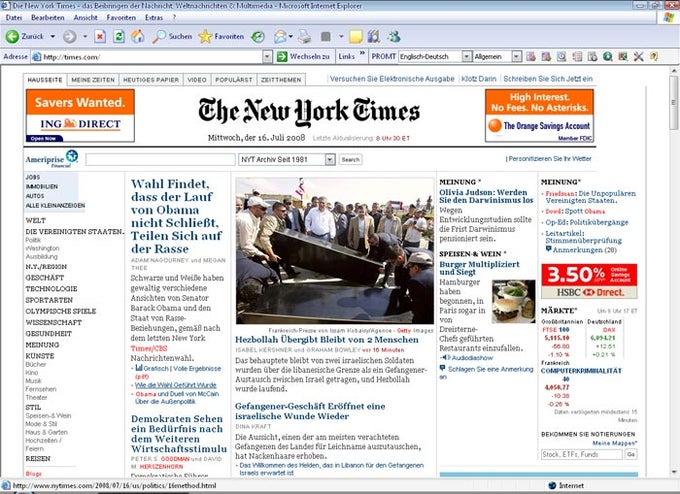Open the Datei menu
Viewport: 680px width, 494px height.
pos(14,18)
